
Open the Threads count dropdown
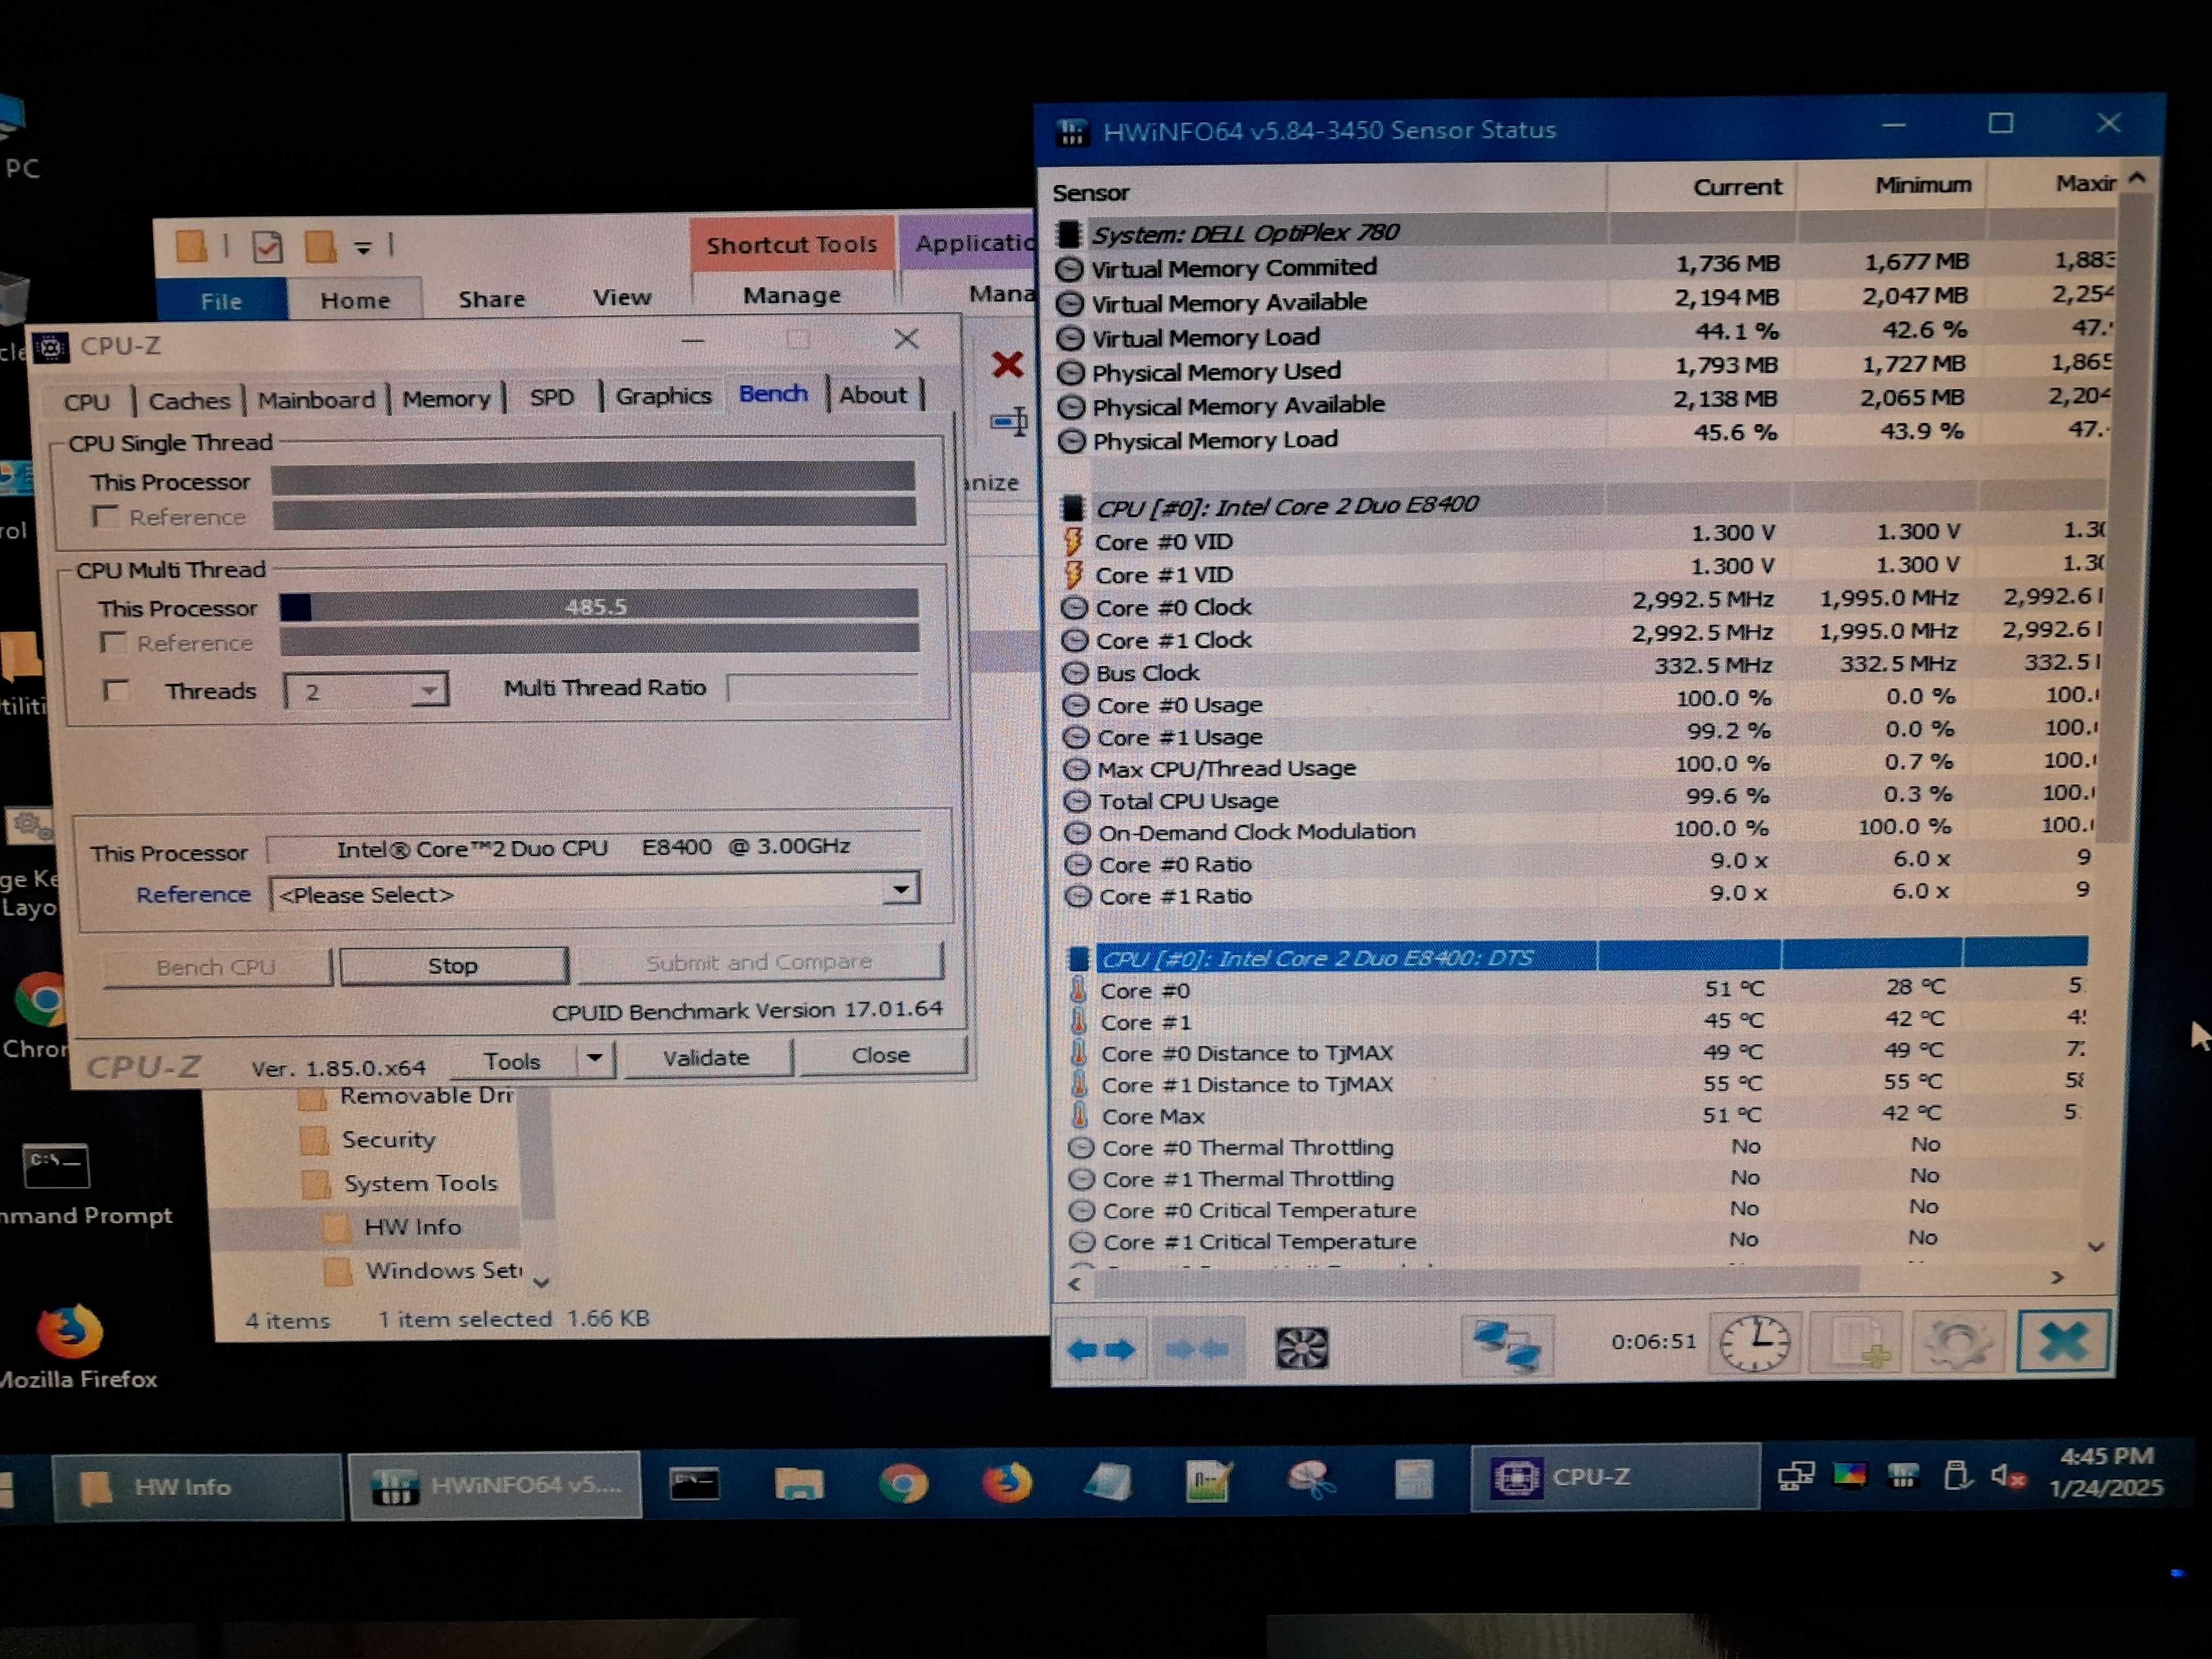point(429,690)
